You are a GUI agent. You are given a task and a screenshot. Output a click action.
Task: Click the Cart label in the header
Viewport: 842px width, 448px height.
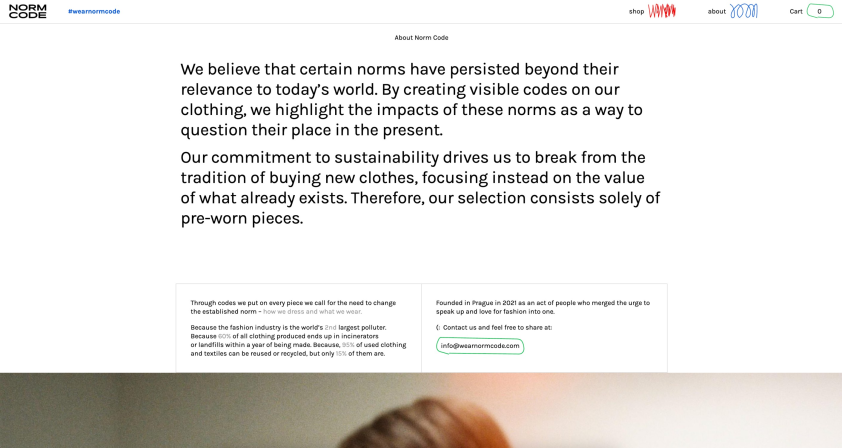click(796, 11)
